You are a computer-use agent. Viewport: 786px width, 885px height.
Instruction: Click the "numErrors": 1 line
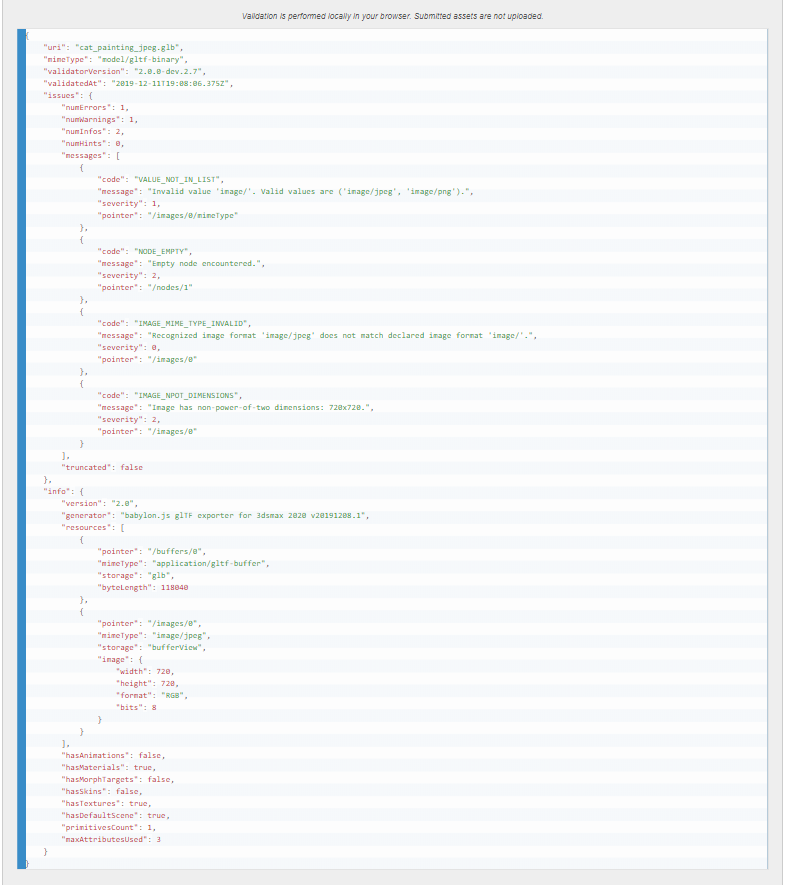95,107
